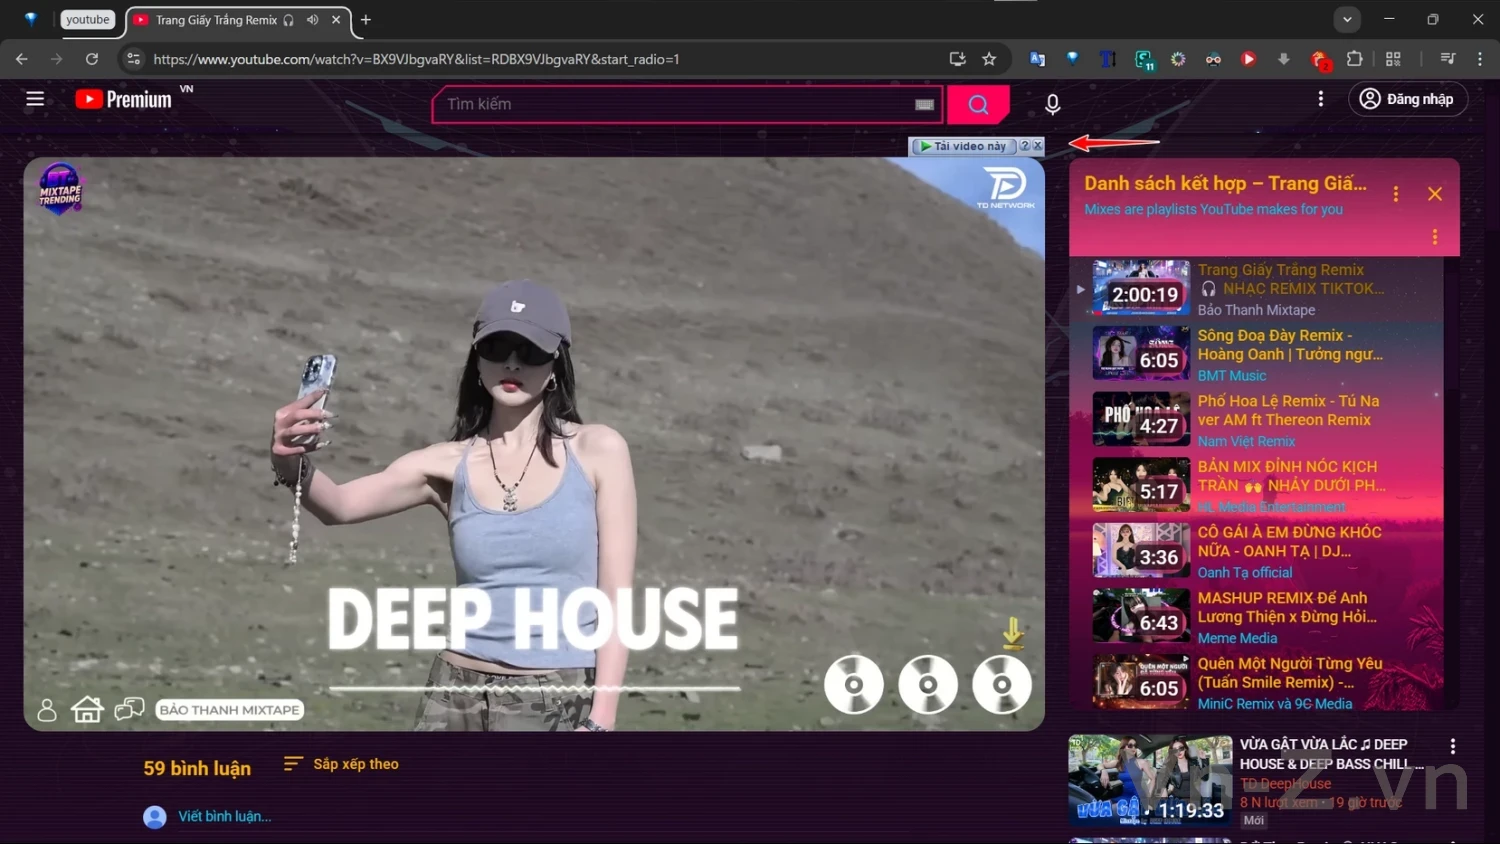Open the YouTube hamburger guide menu
This screenshot has width=1500, height=844.
[x=35, y=99]
